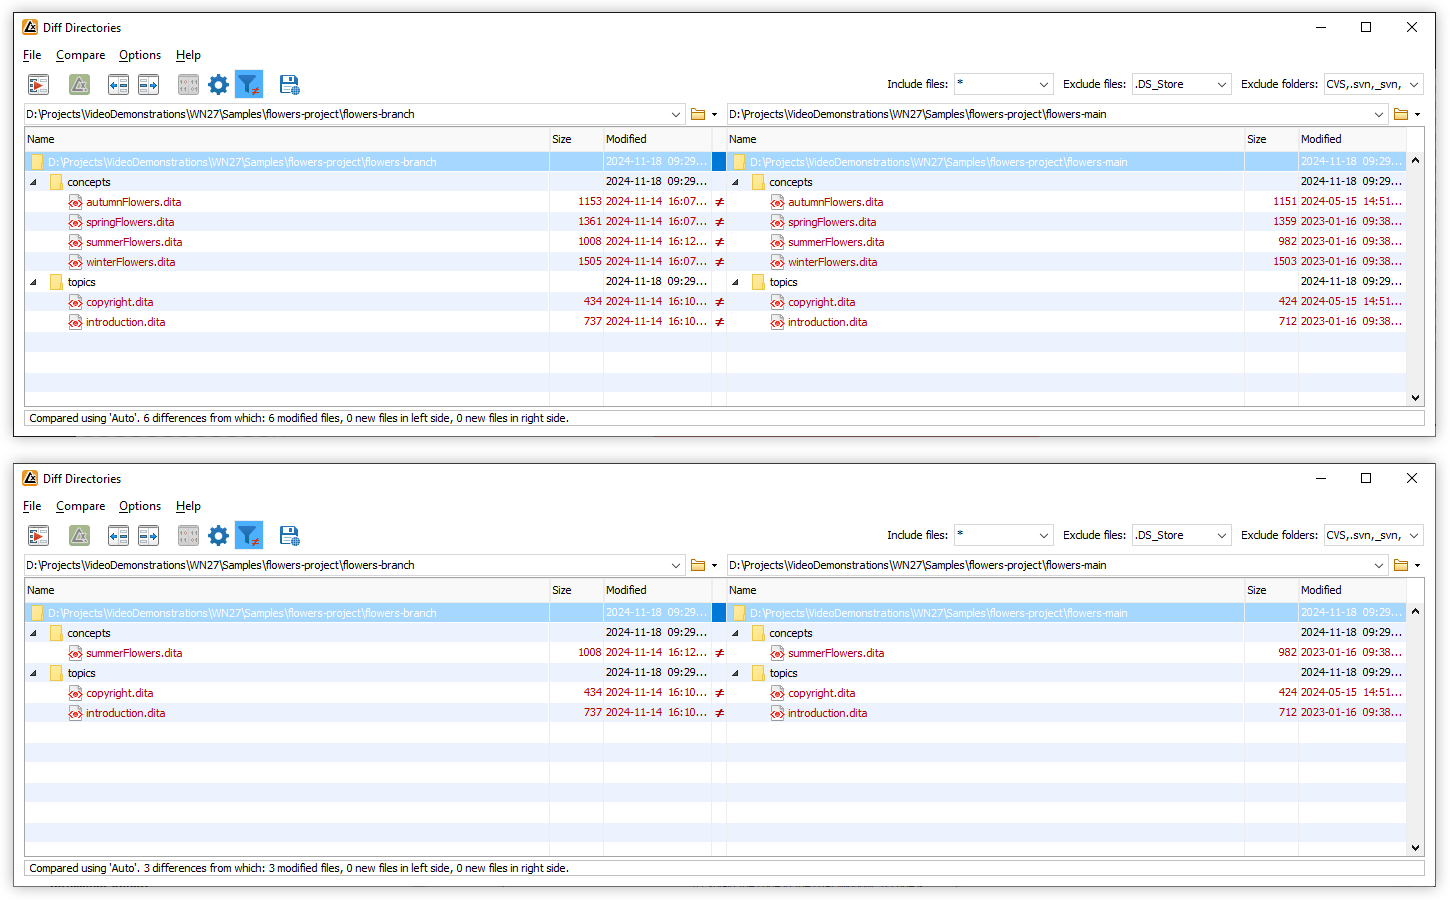This screenshot has width=1450, height=900.
Task: Copy change left to right, lower window
Action: tap(148, 536)
